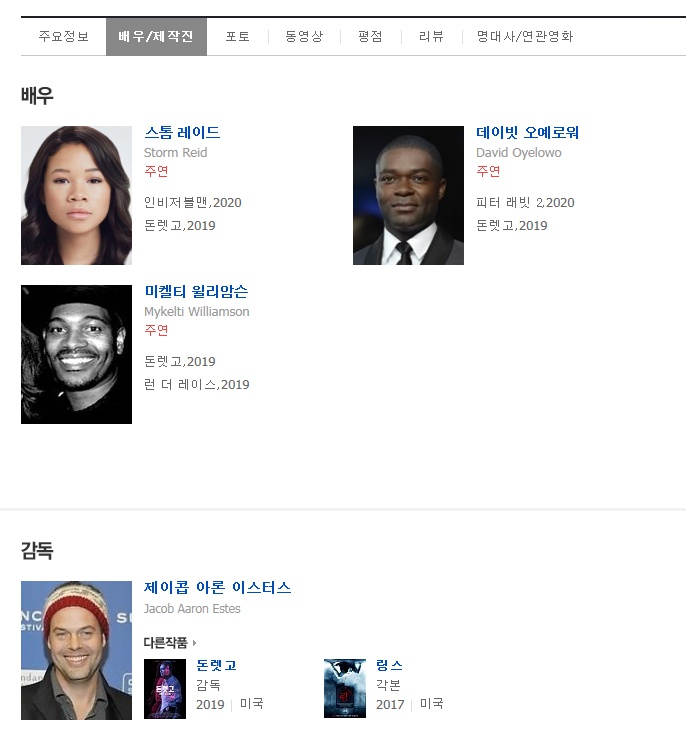The width and height of the screenshot is (686, 741).
Task: Switch to the 포토 tab
Action: click(x=238, y=36)
